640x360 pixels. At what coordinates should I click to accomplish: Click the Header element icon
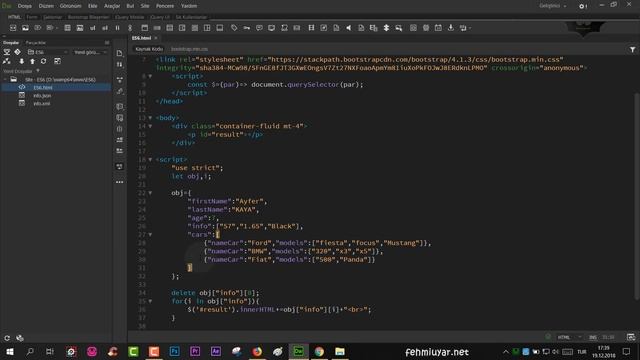144,28
